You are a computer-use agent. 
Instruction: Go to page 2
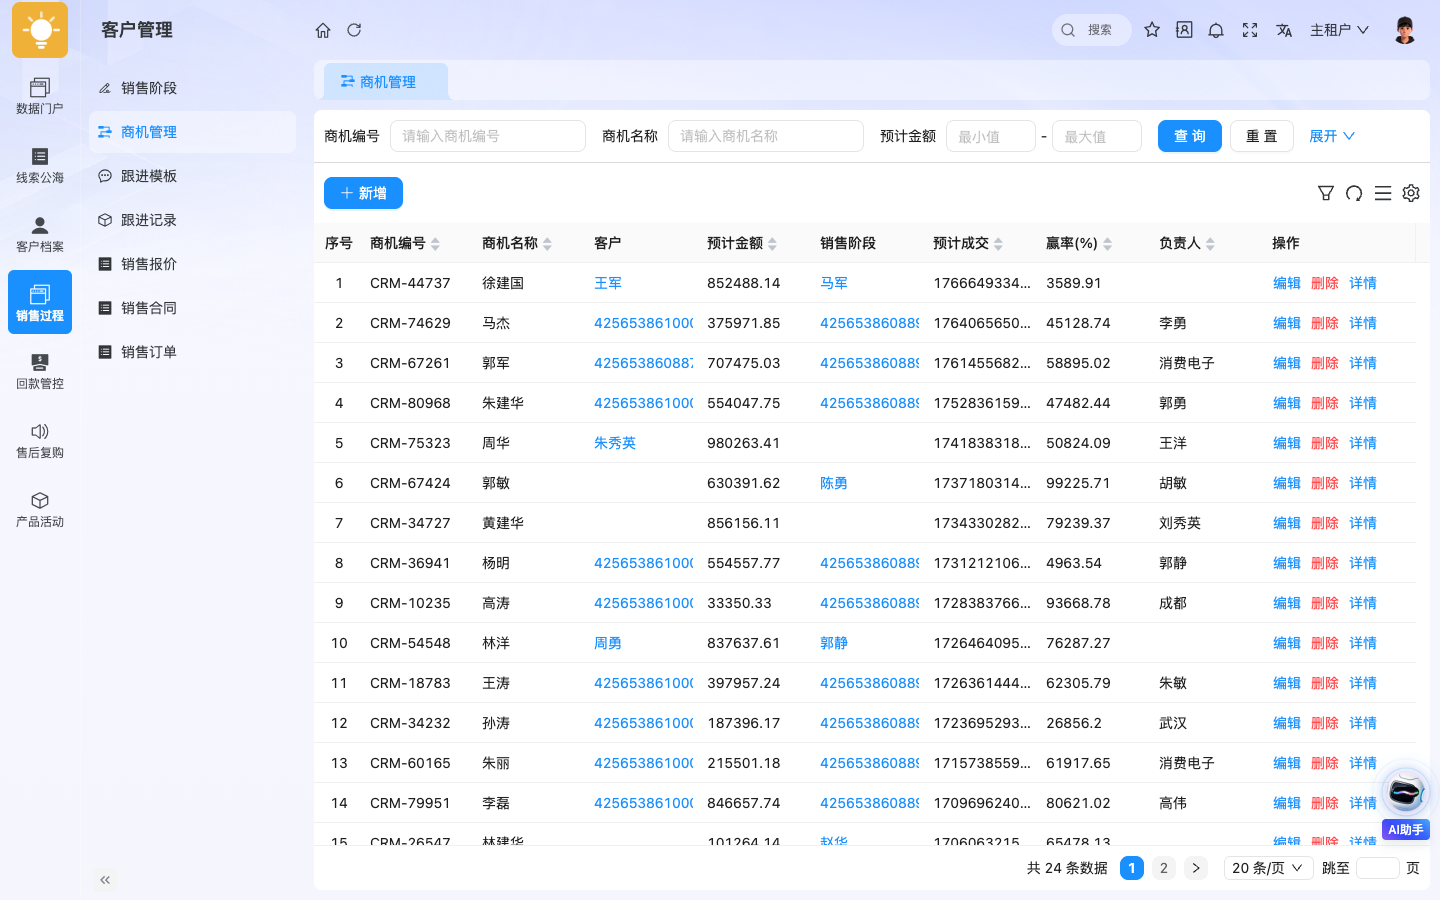[1163, 868]
